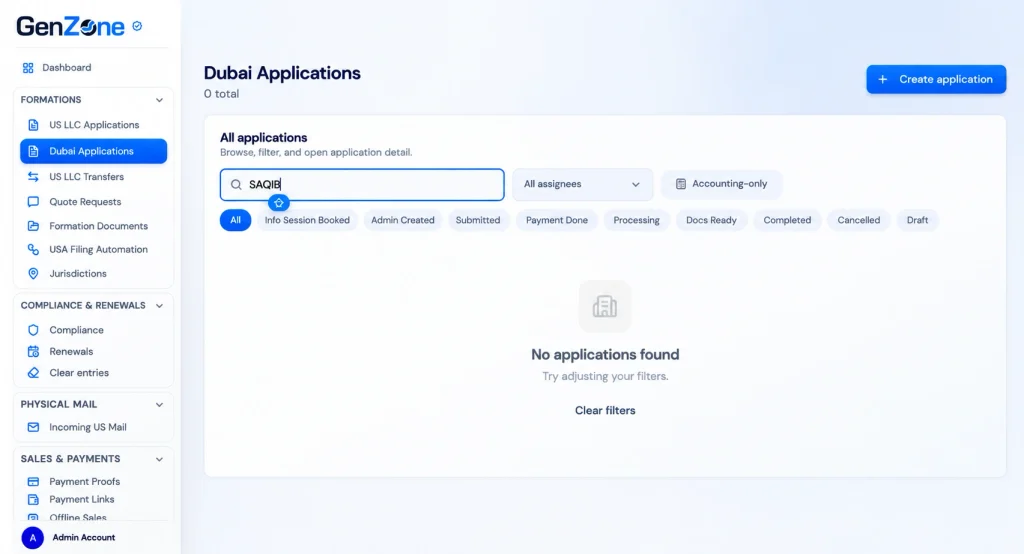Click the Accounting-only calculator icon
This screenshot has height=554, width=1024.
(x=680, y=184)
